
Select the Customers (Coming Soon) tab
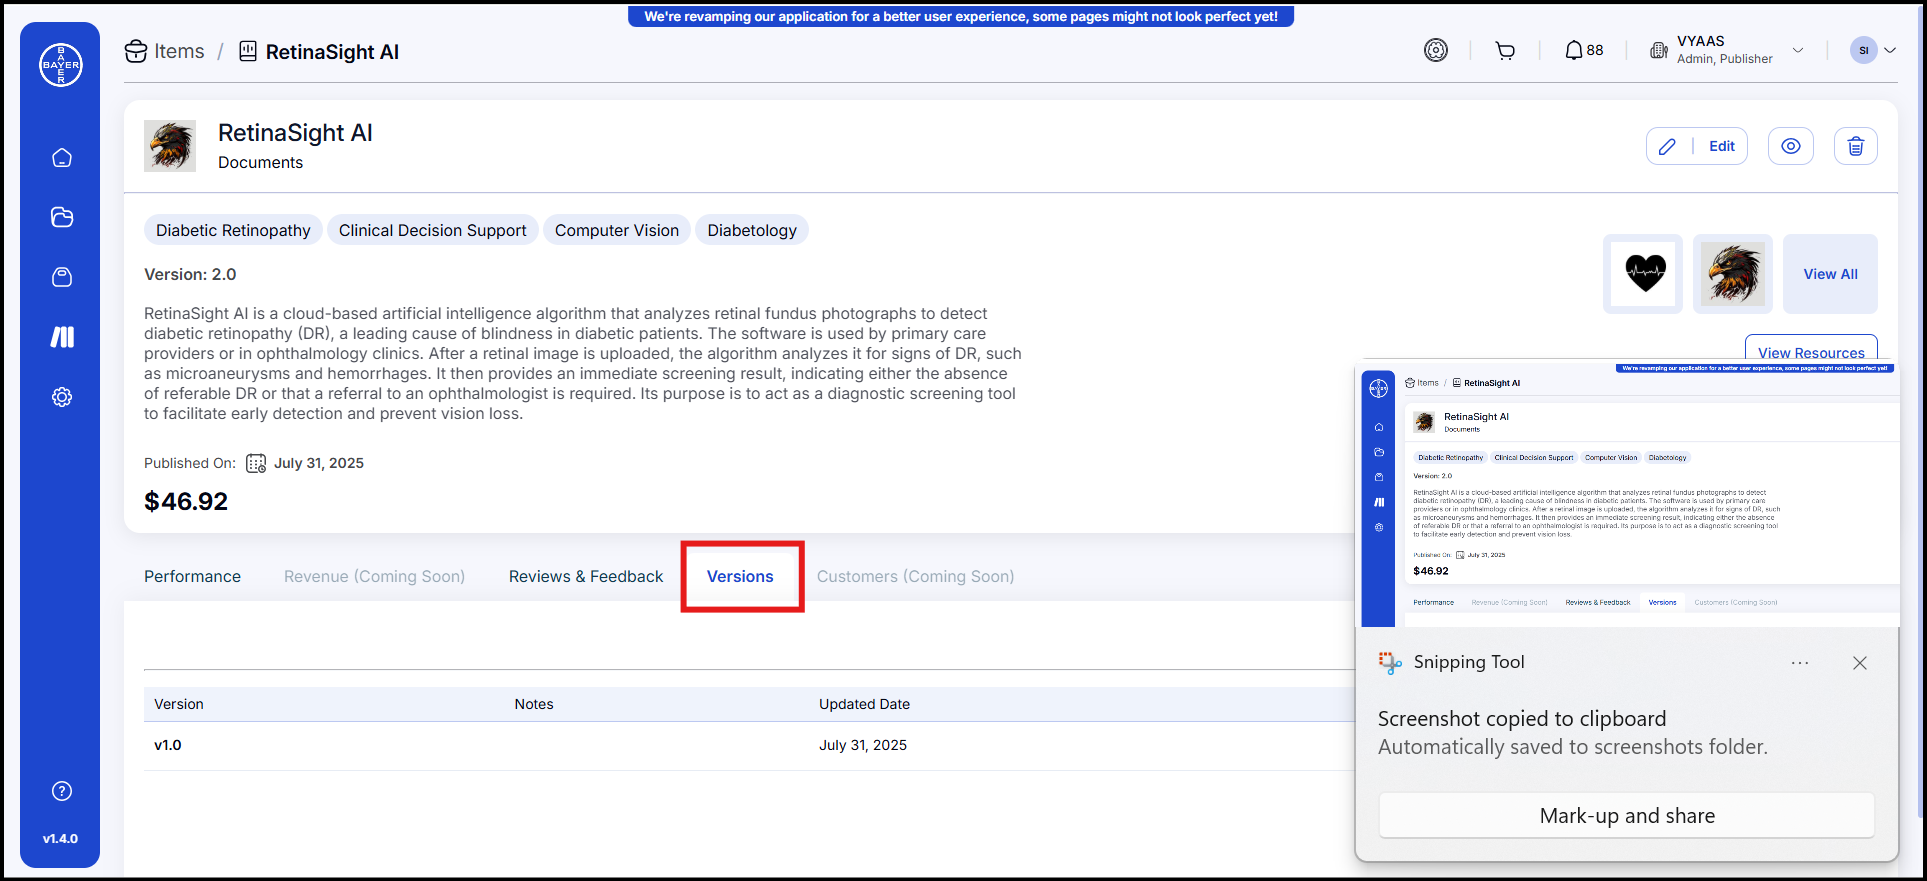pos(915,577)
